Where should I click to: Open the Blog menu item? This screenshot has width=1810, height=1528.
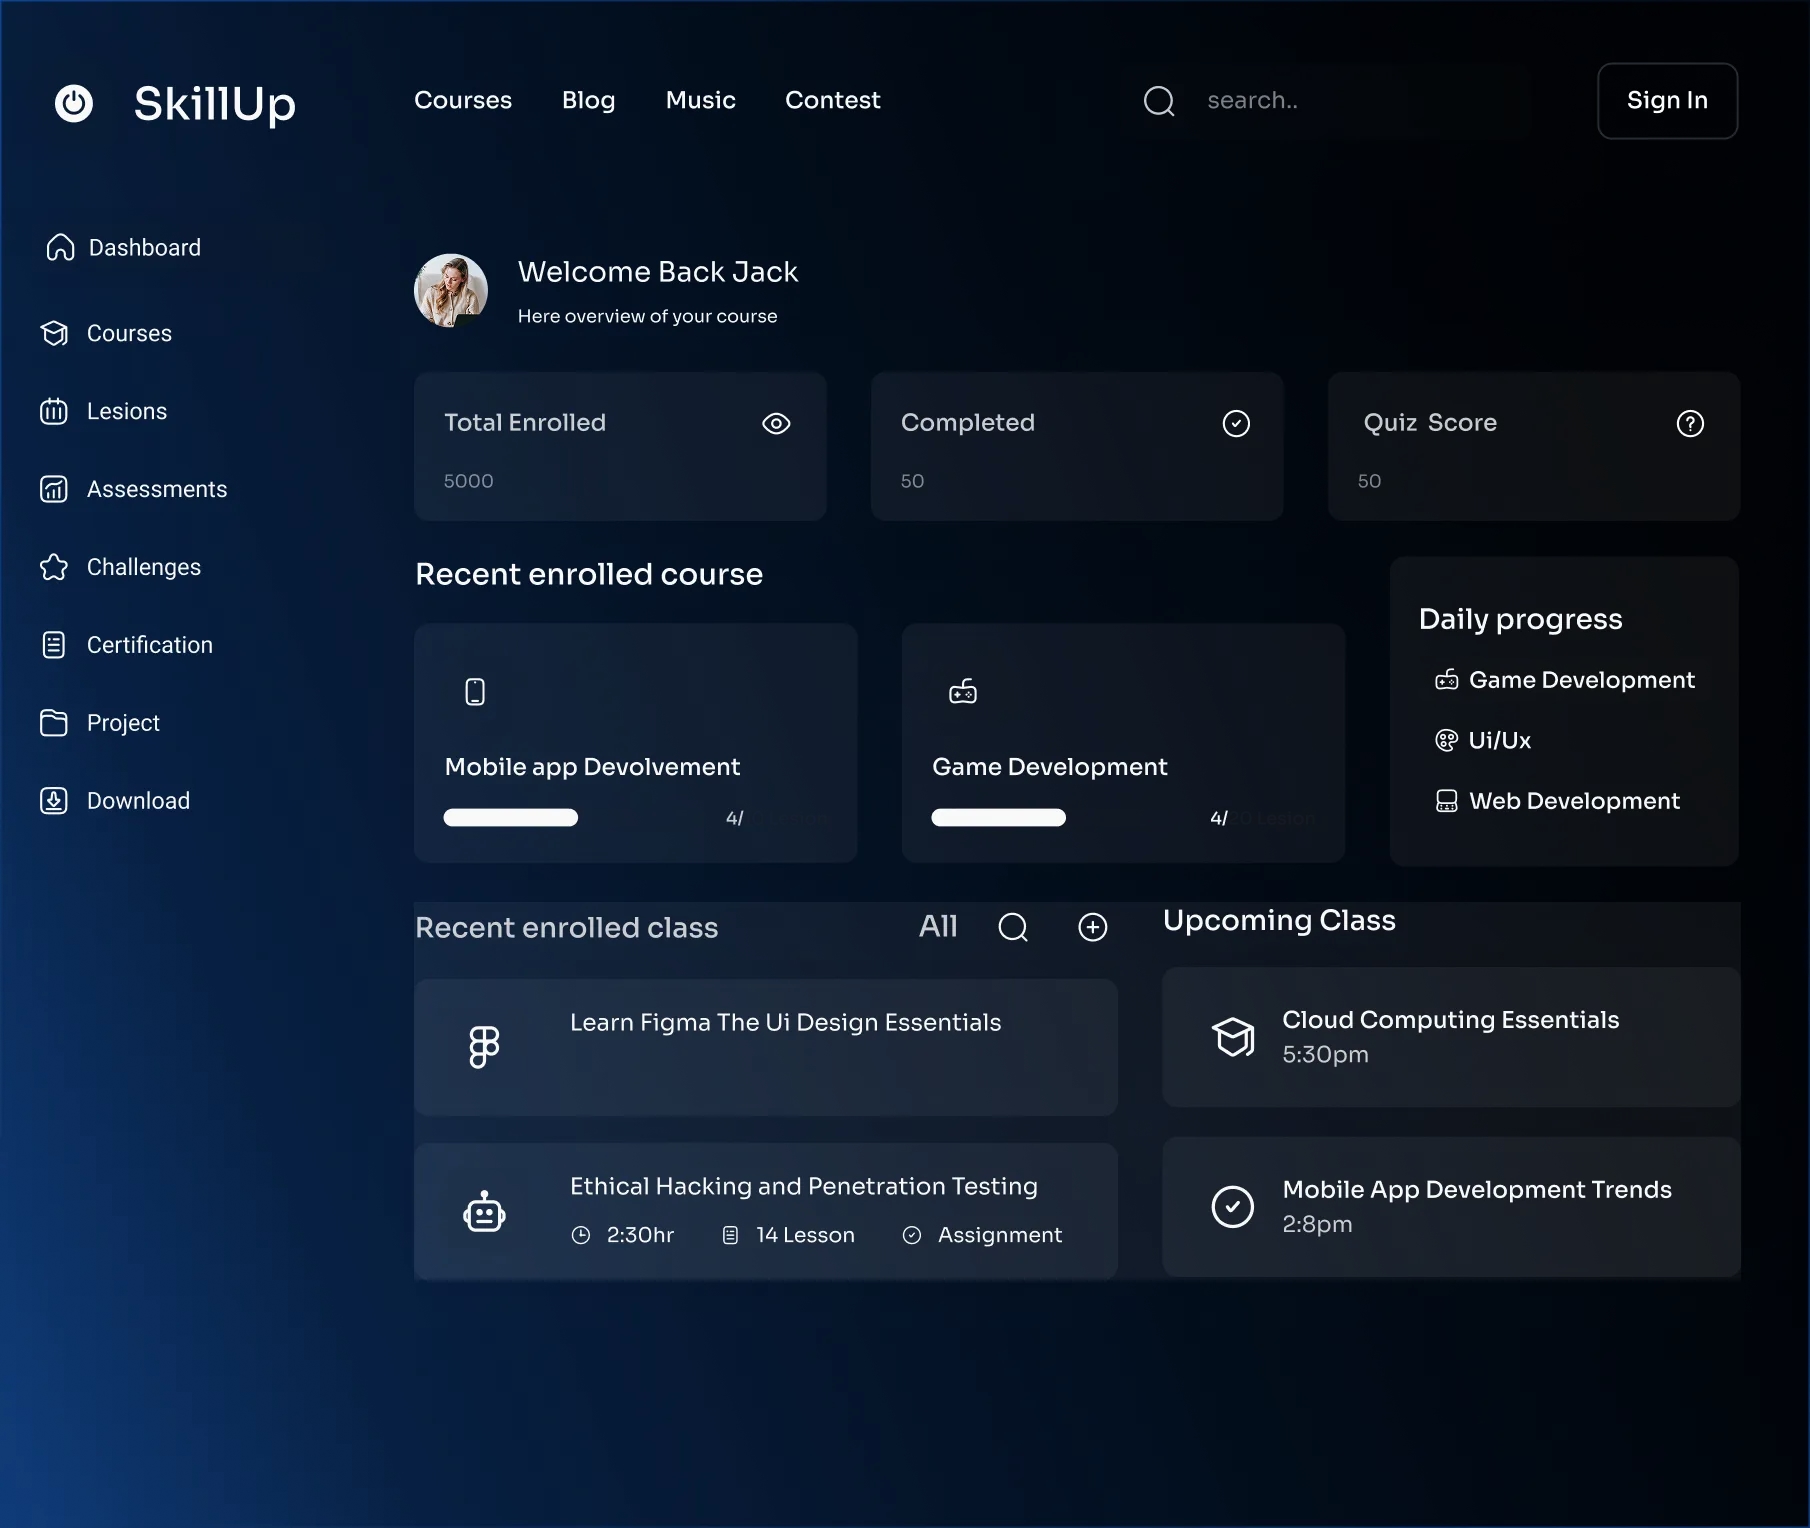pyautogui.click(x=588, y=101)
